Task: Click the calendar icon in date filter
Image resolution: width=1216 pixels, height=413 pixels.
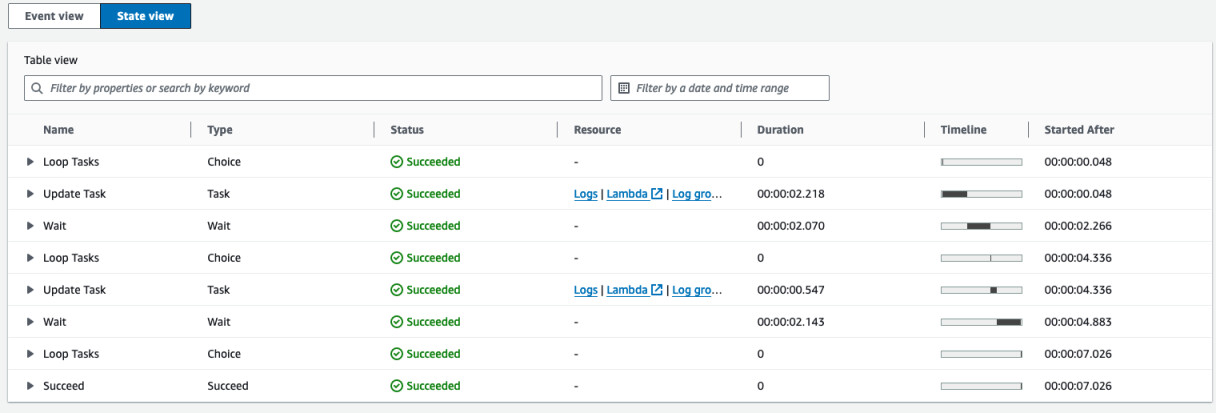Action: pos(624,88)
